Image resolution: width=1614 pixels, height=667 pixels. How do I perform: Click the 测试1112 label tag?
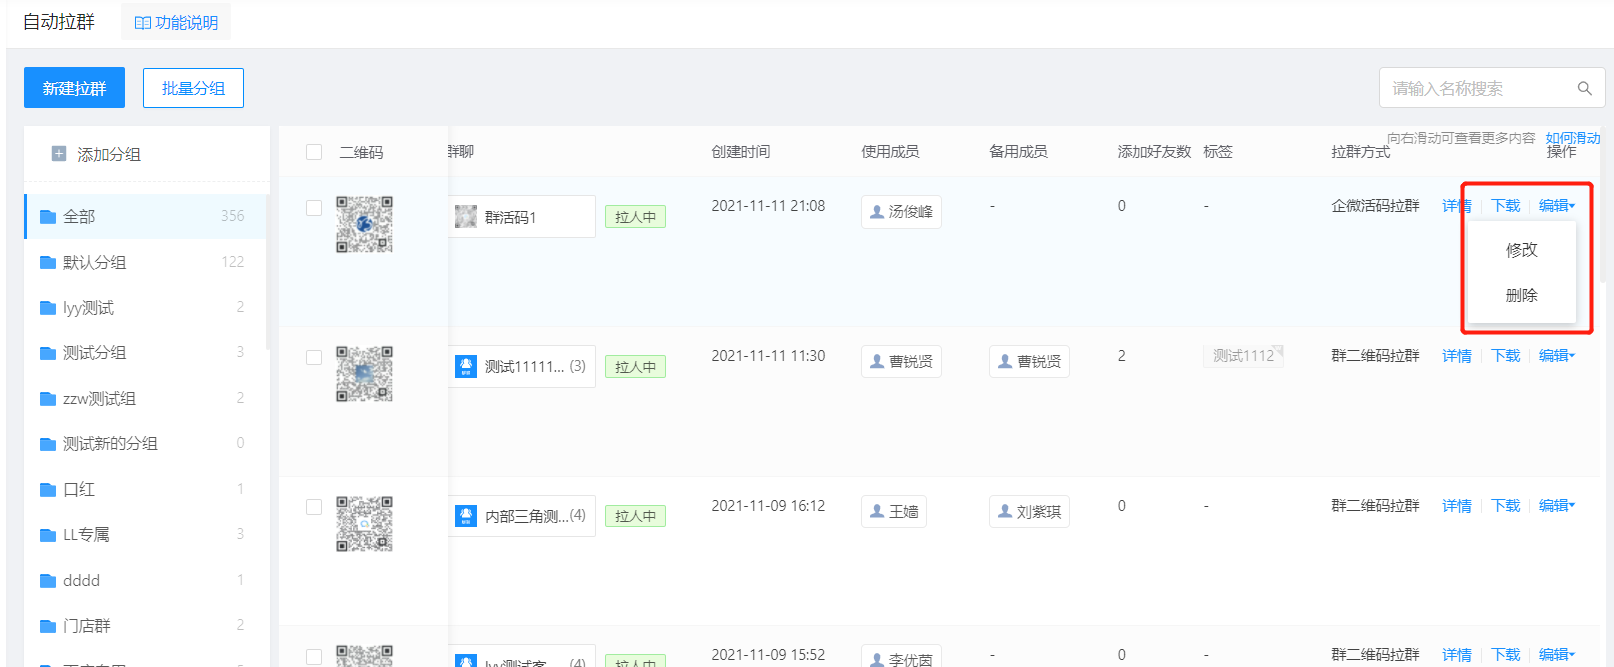click(1243, 356)
